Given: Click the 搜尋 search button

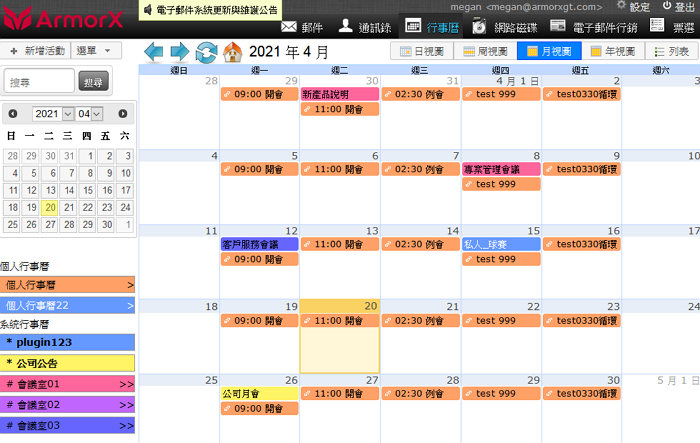Looking at the screenshot, I should (x=94, y=81).
